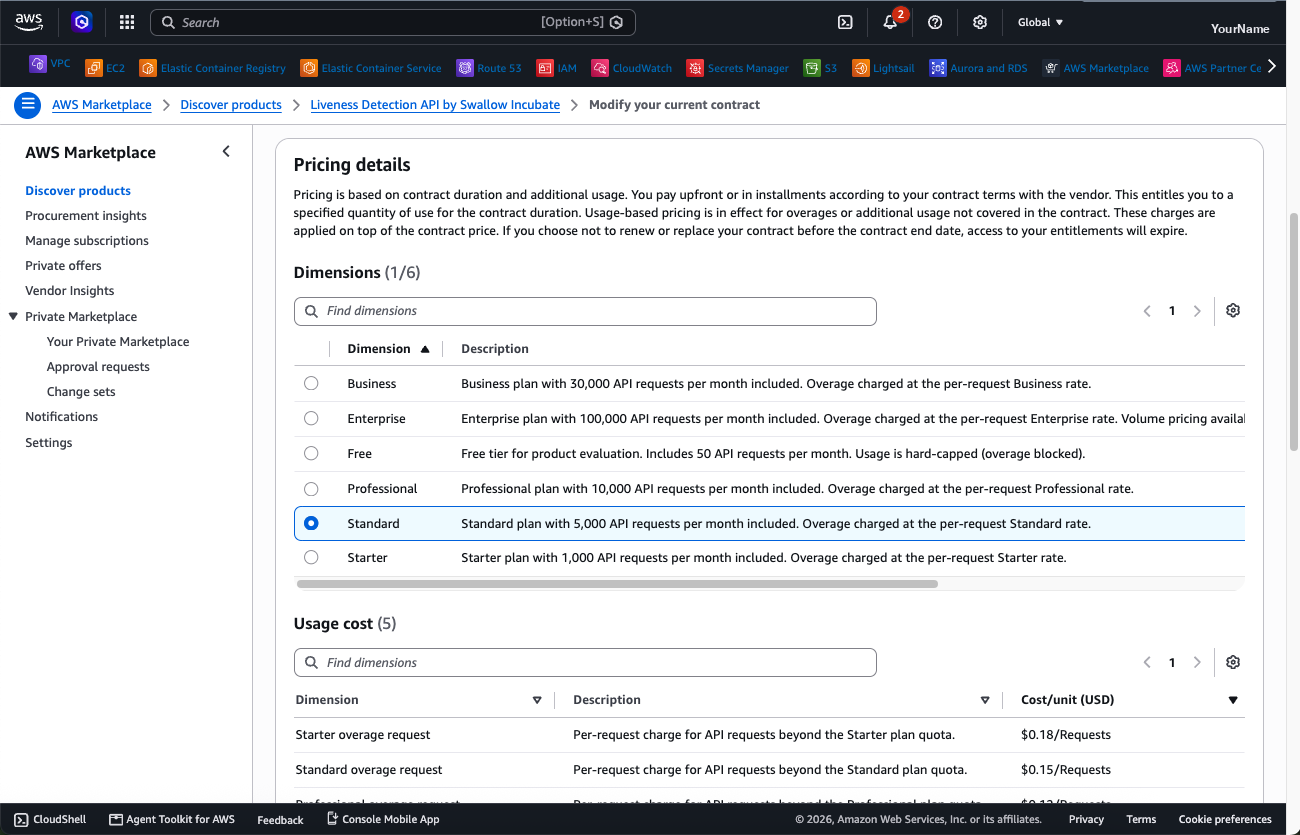Viewport: 1300px width, 835px height.
Task: Select the Standard dimension radio button
Action: tap(311, 524)
